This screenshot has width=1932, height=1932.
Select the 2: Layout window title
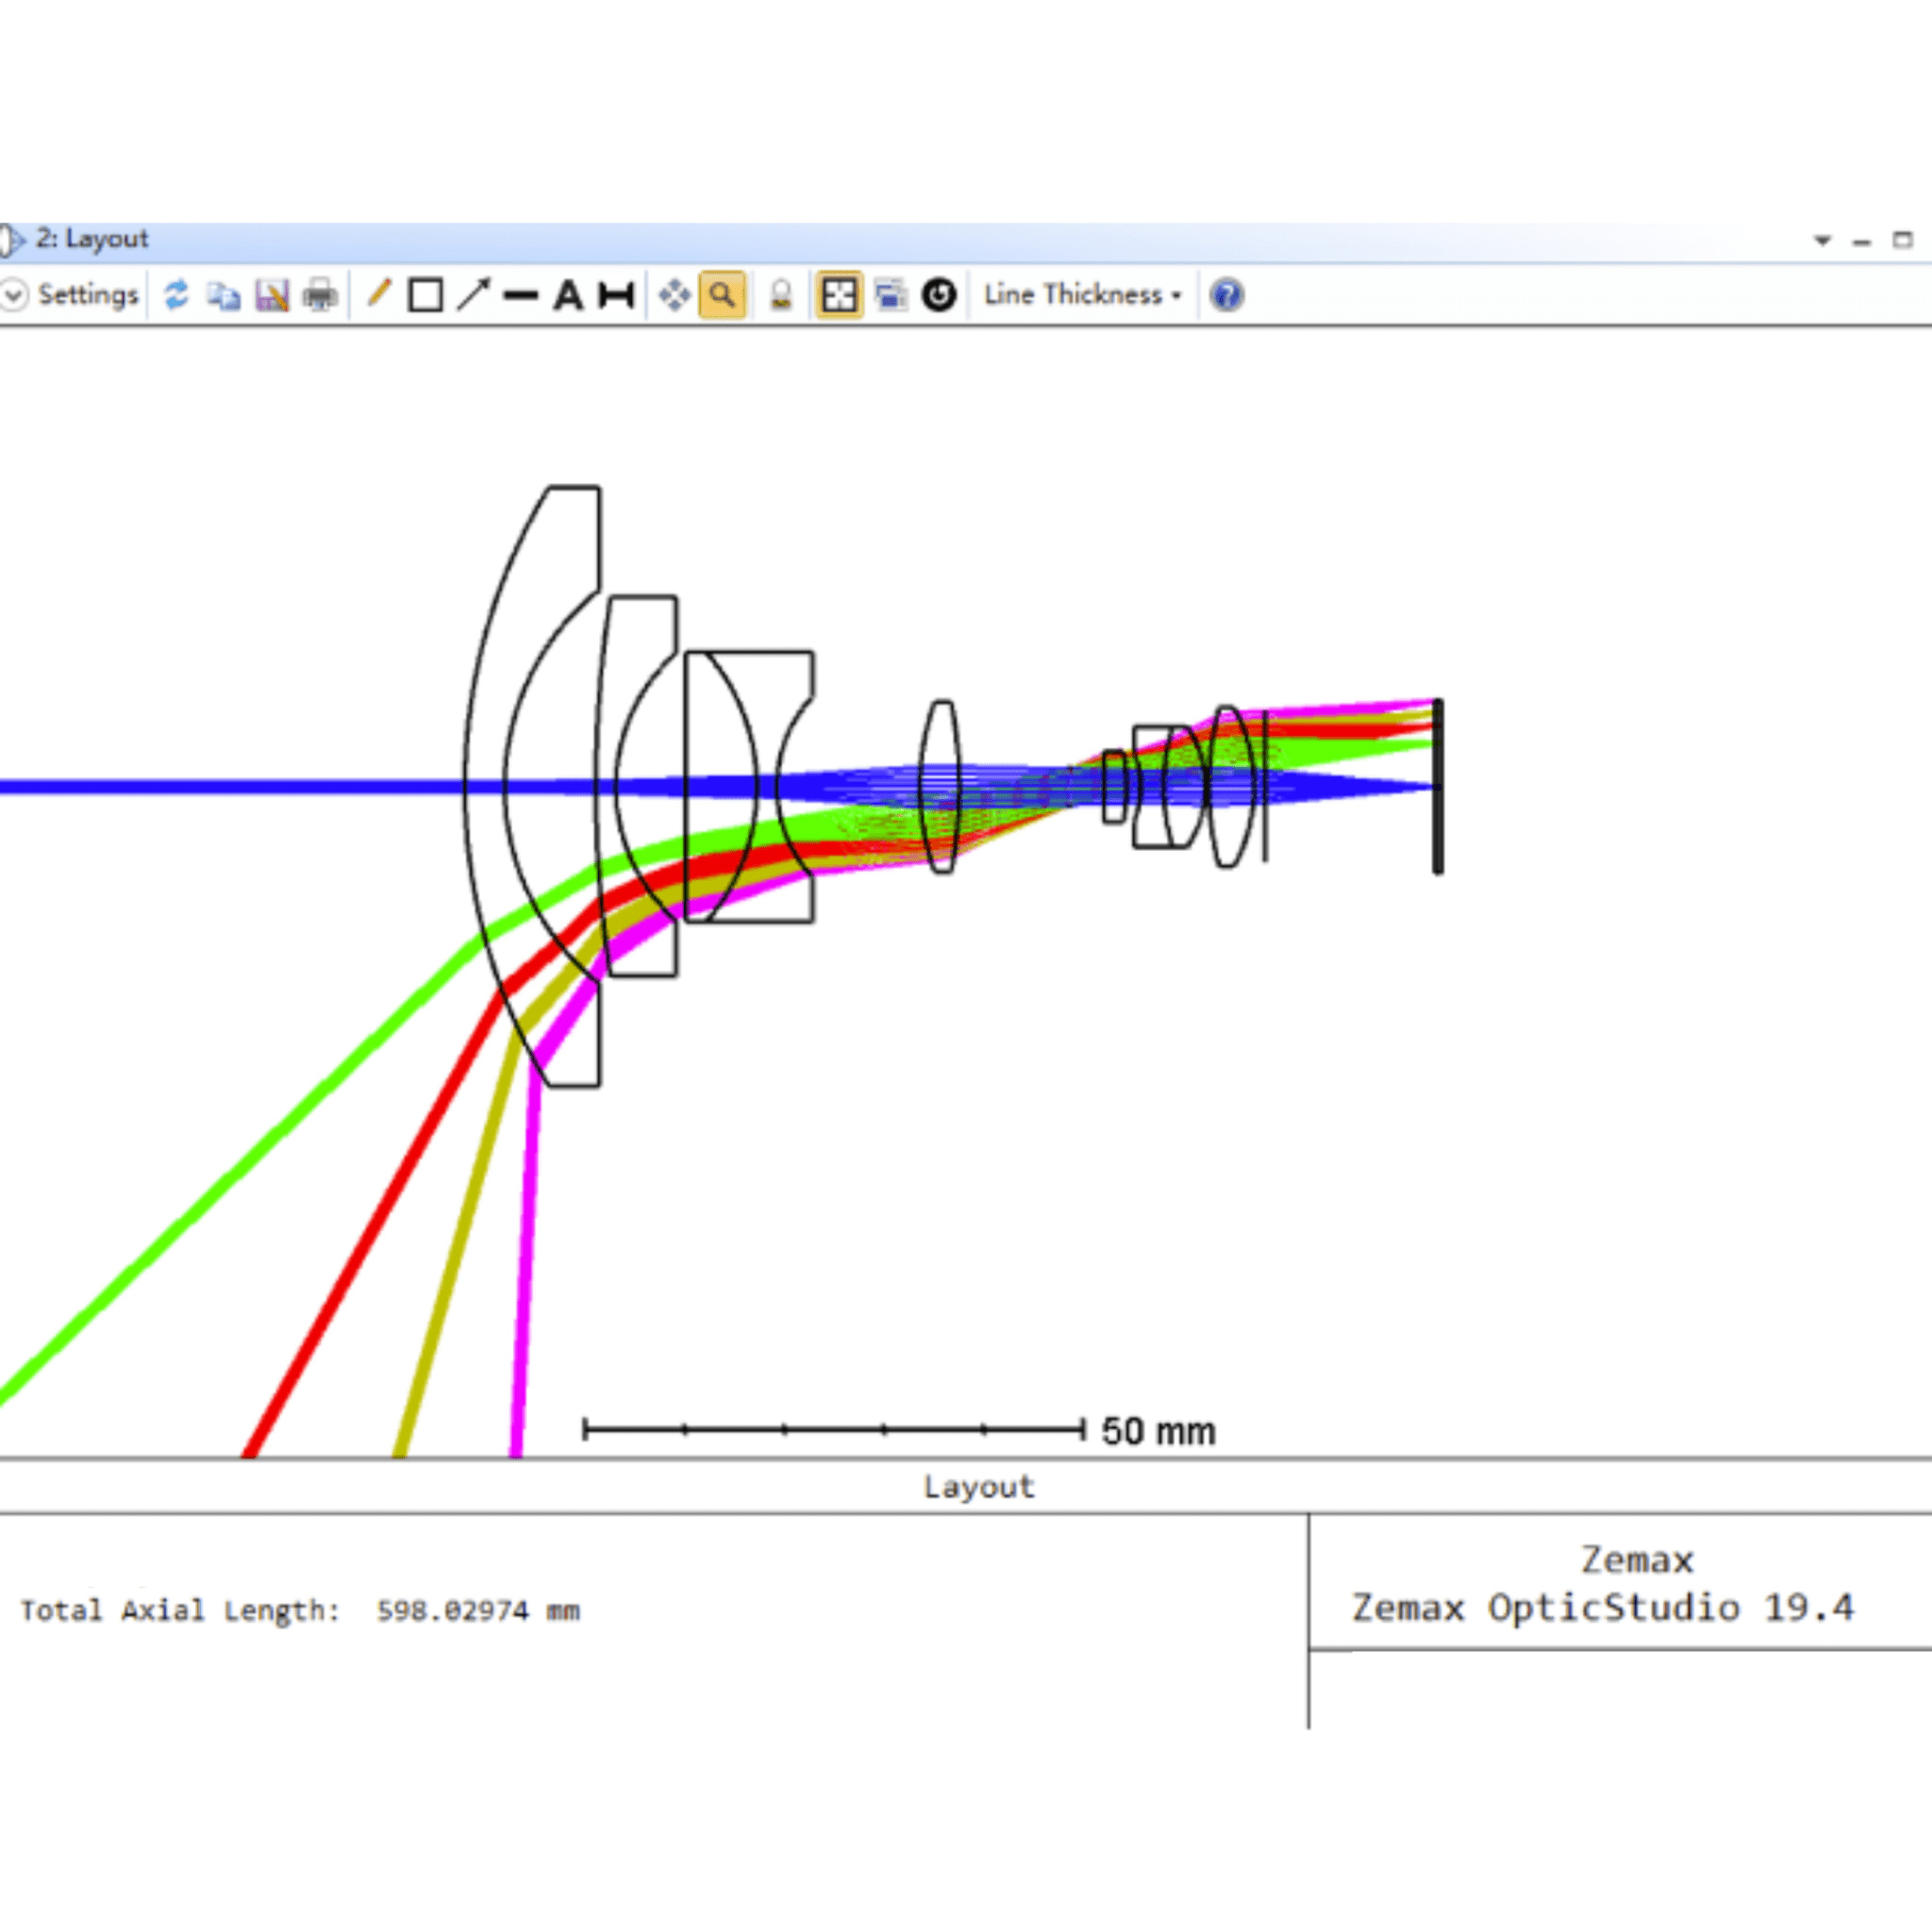pyautogui.click(x=95, y=239)
